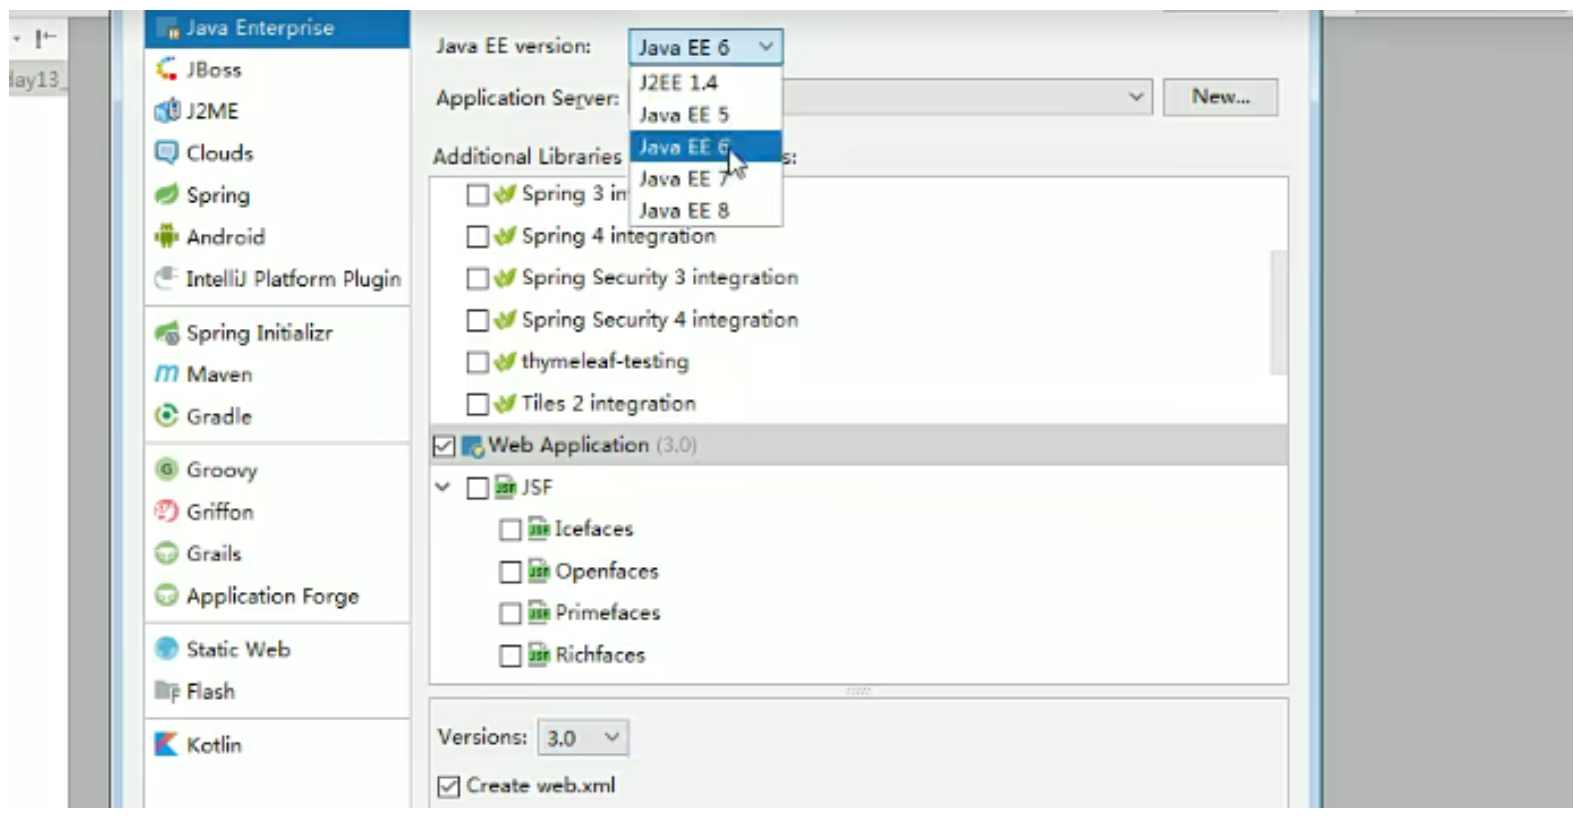Viewport: 1586px width, 820px height.
Task: Select the Kotlin project type label
Action: pos(214,745)
